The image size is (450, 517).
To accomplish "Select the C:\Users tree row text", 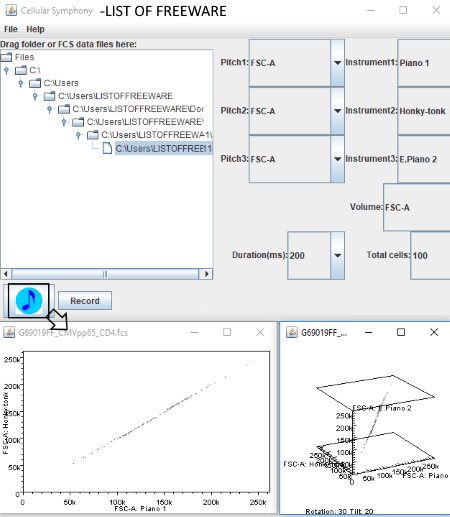I will [x=61, y=83].
